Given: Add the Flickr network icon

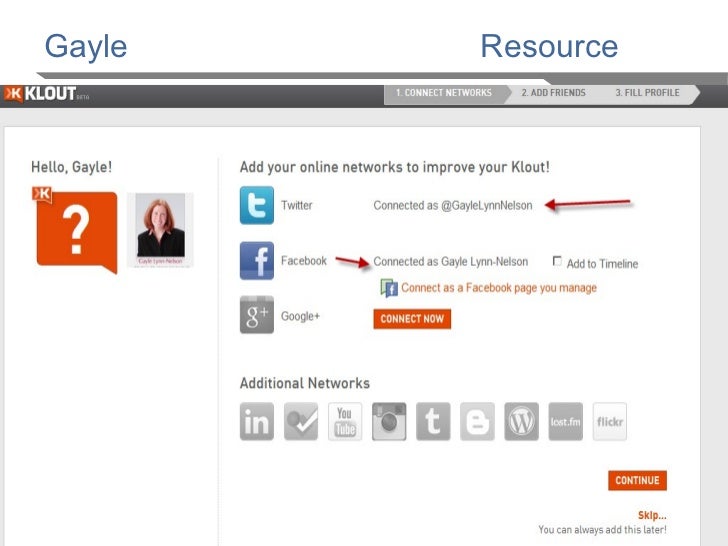Looking at the screenshot, I should pos(610,422).
